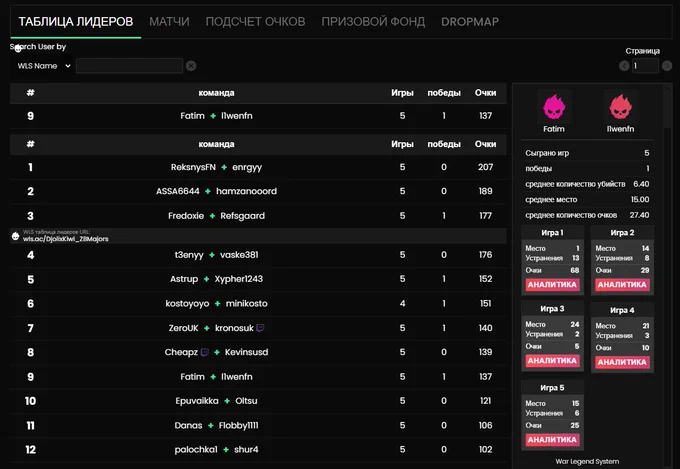Click player name Kevinsusd
The image size is (680, 469).
pyautogui.click(x=246, y=352)
